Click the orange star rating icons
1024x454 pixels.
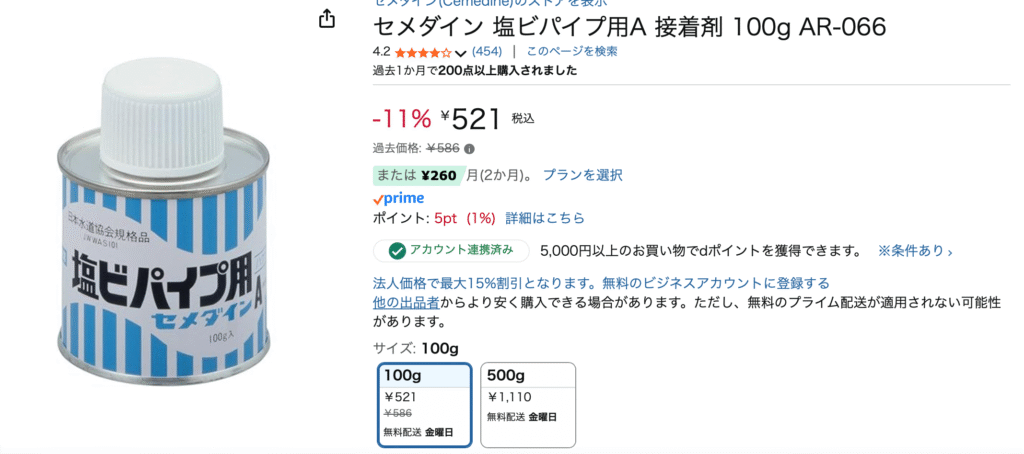[423, 52]
